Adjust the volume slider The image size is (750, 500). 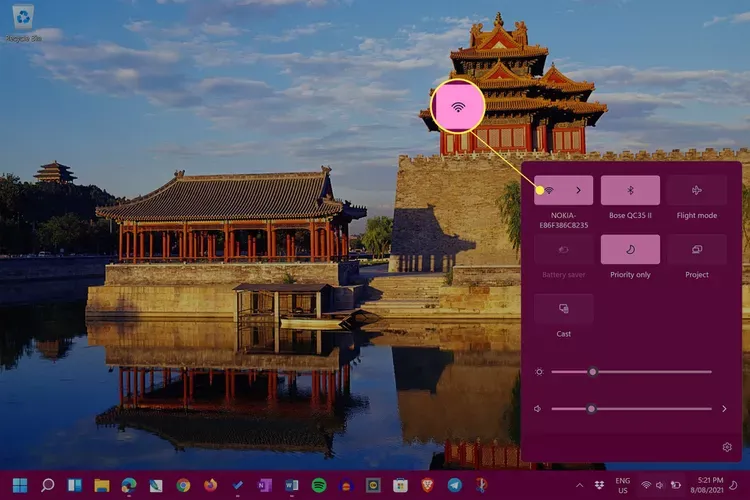pyautogui.click(x=631, y=409)
